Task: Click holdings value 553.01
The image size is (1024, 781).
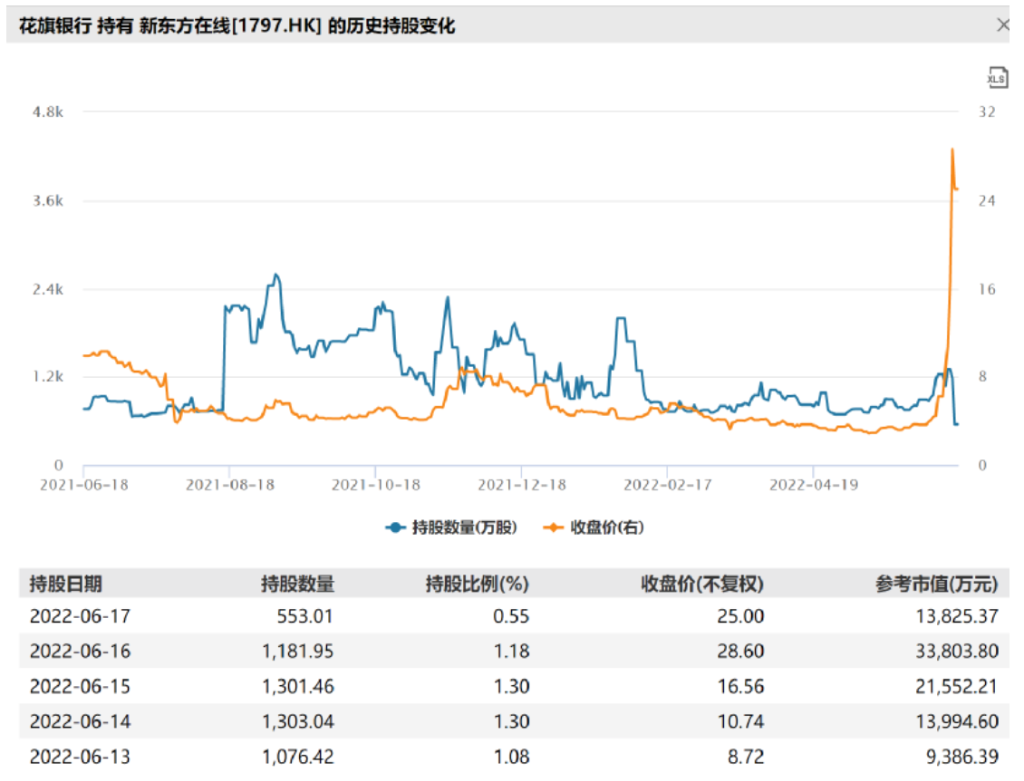Action: point(305,616)
